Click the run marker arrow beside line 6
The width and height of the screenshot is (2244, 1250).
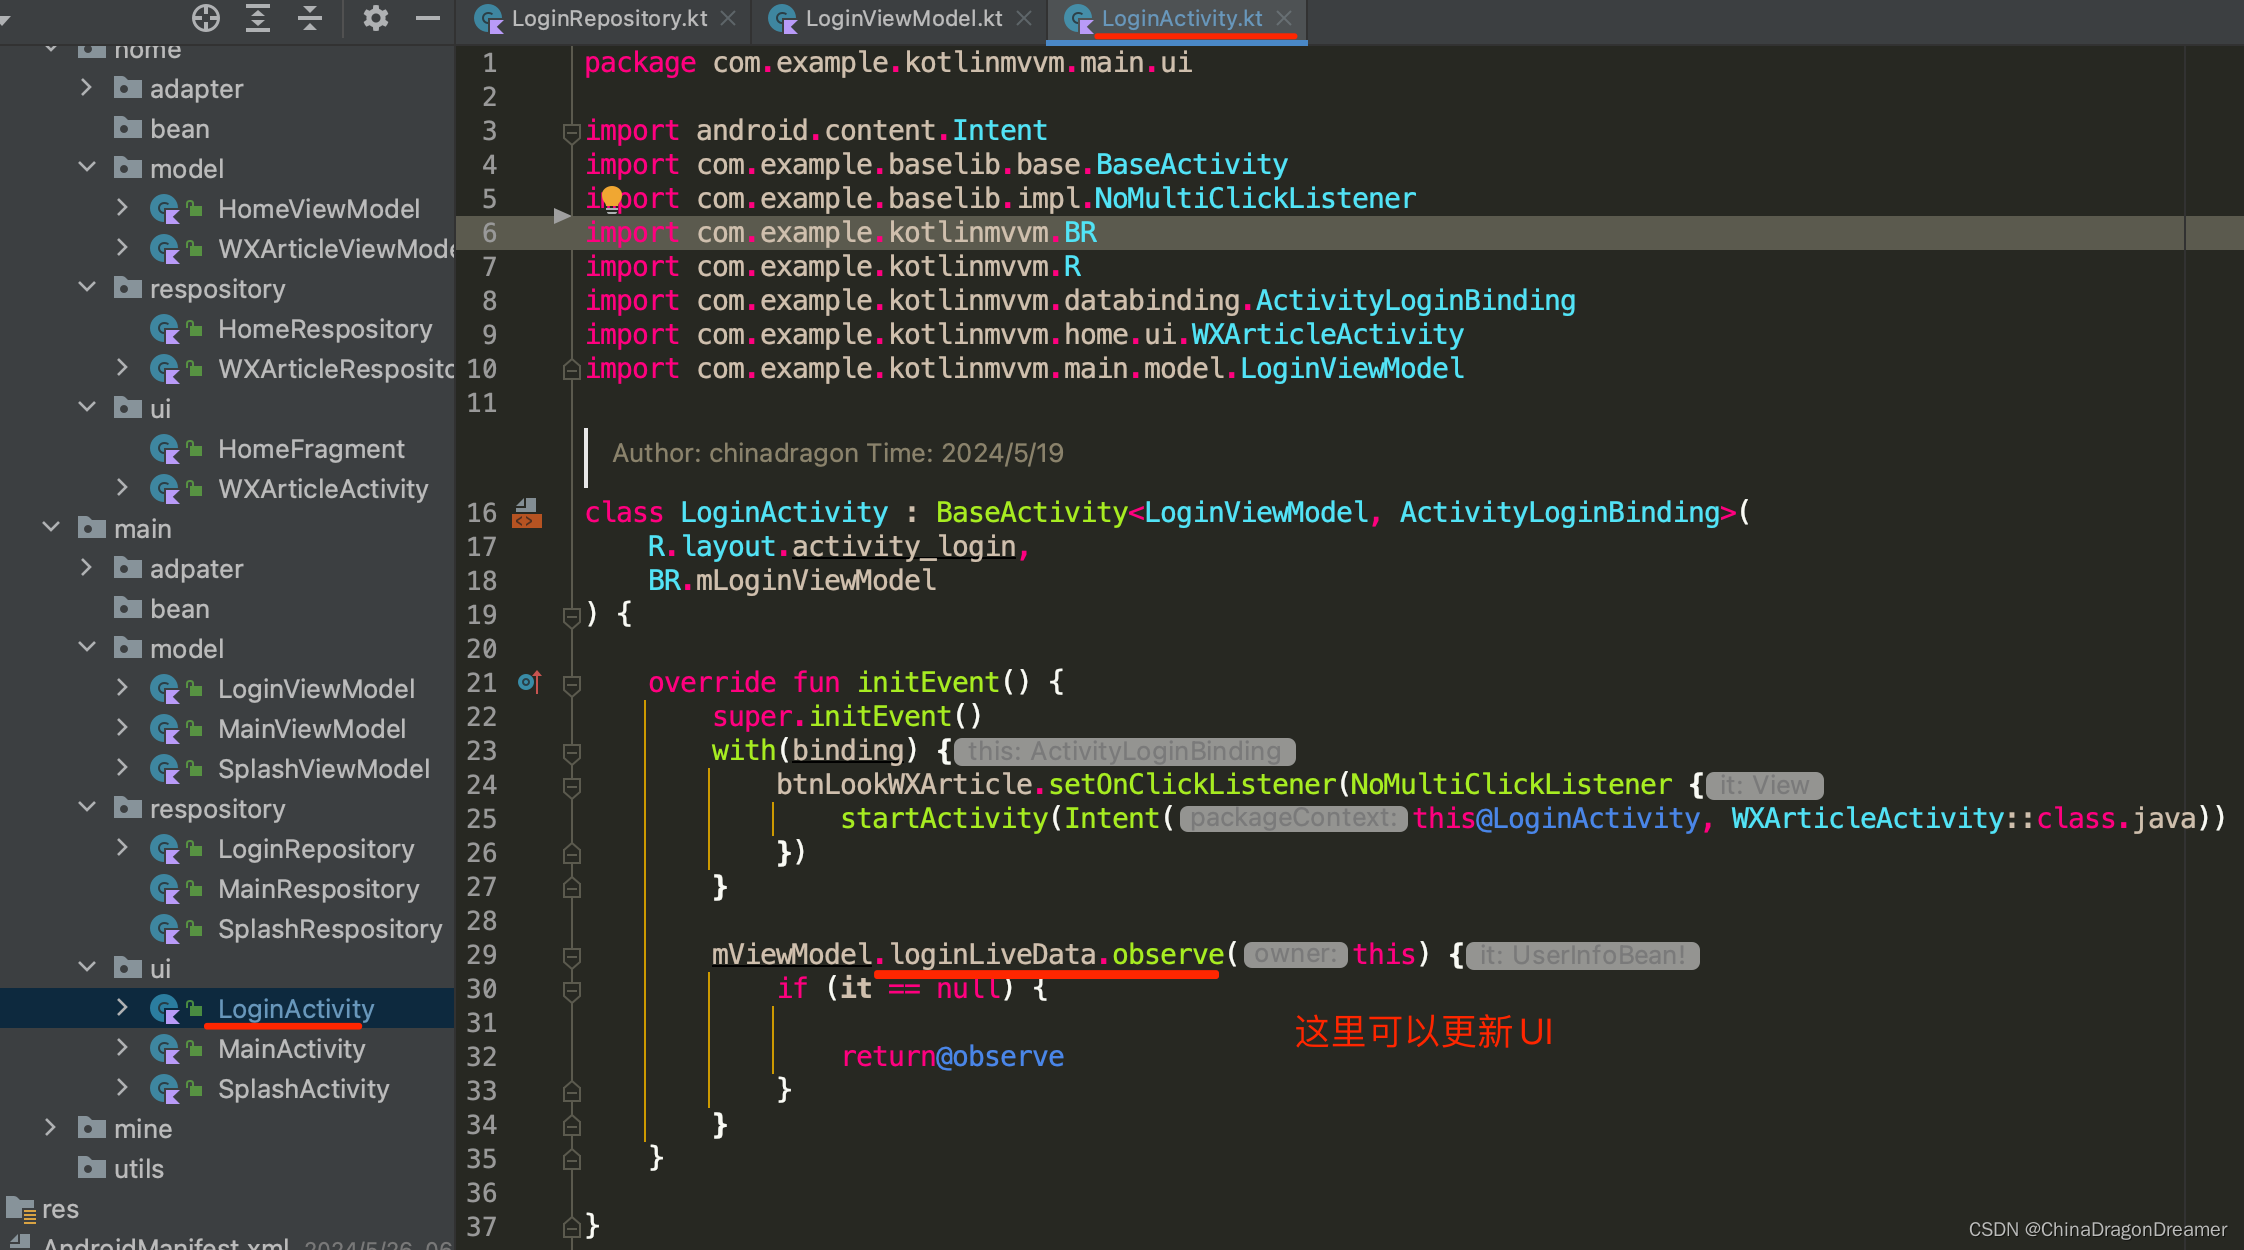point(563,215)
